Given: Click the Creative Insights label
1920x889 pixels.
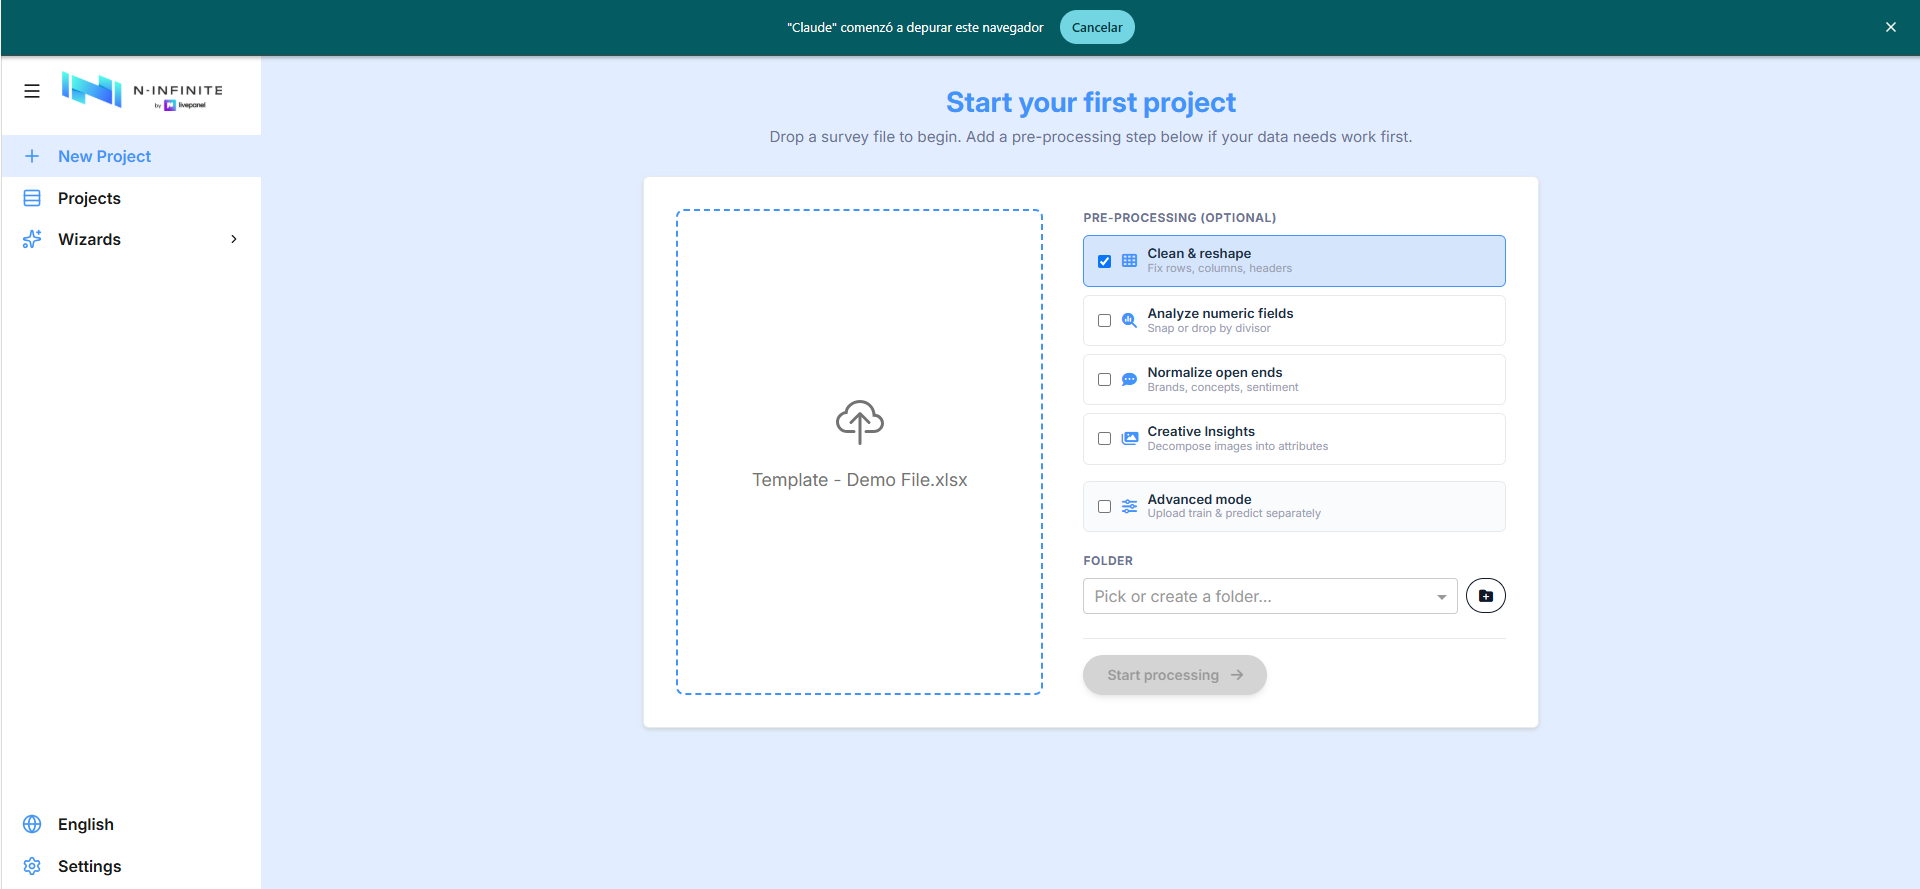Looking at the screenshot, I should pos(1201,431).
